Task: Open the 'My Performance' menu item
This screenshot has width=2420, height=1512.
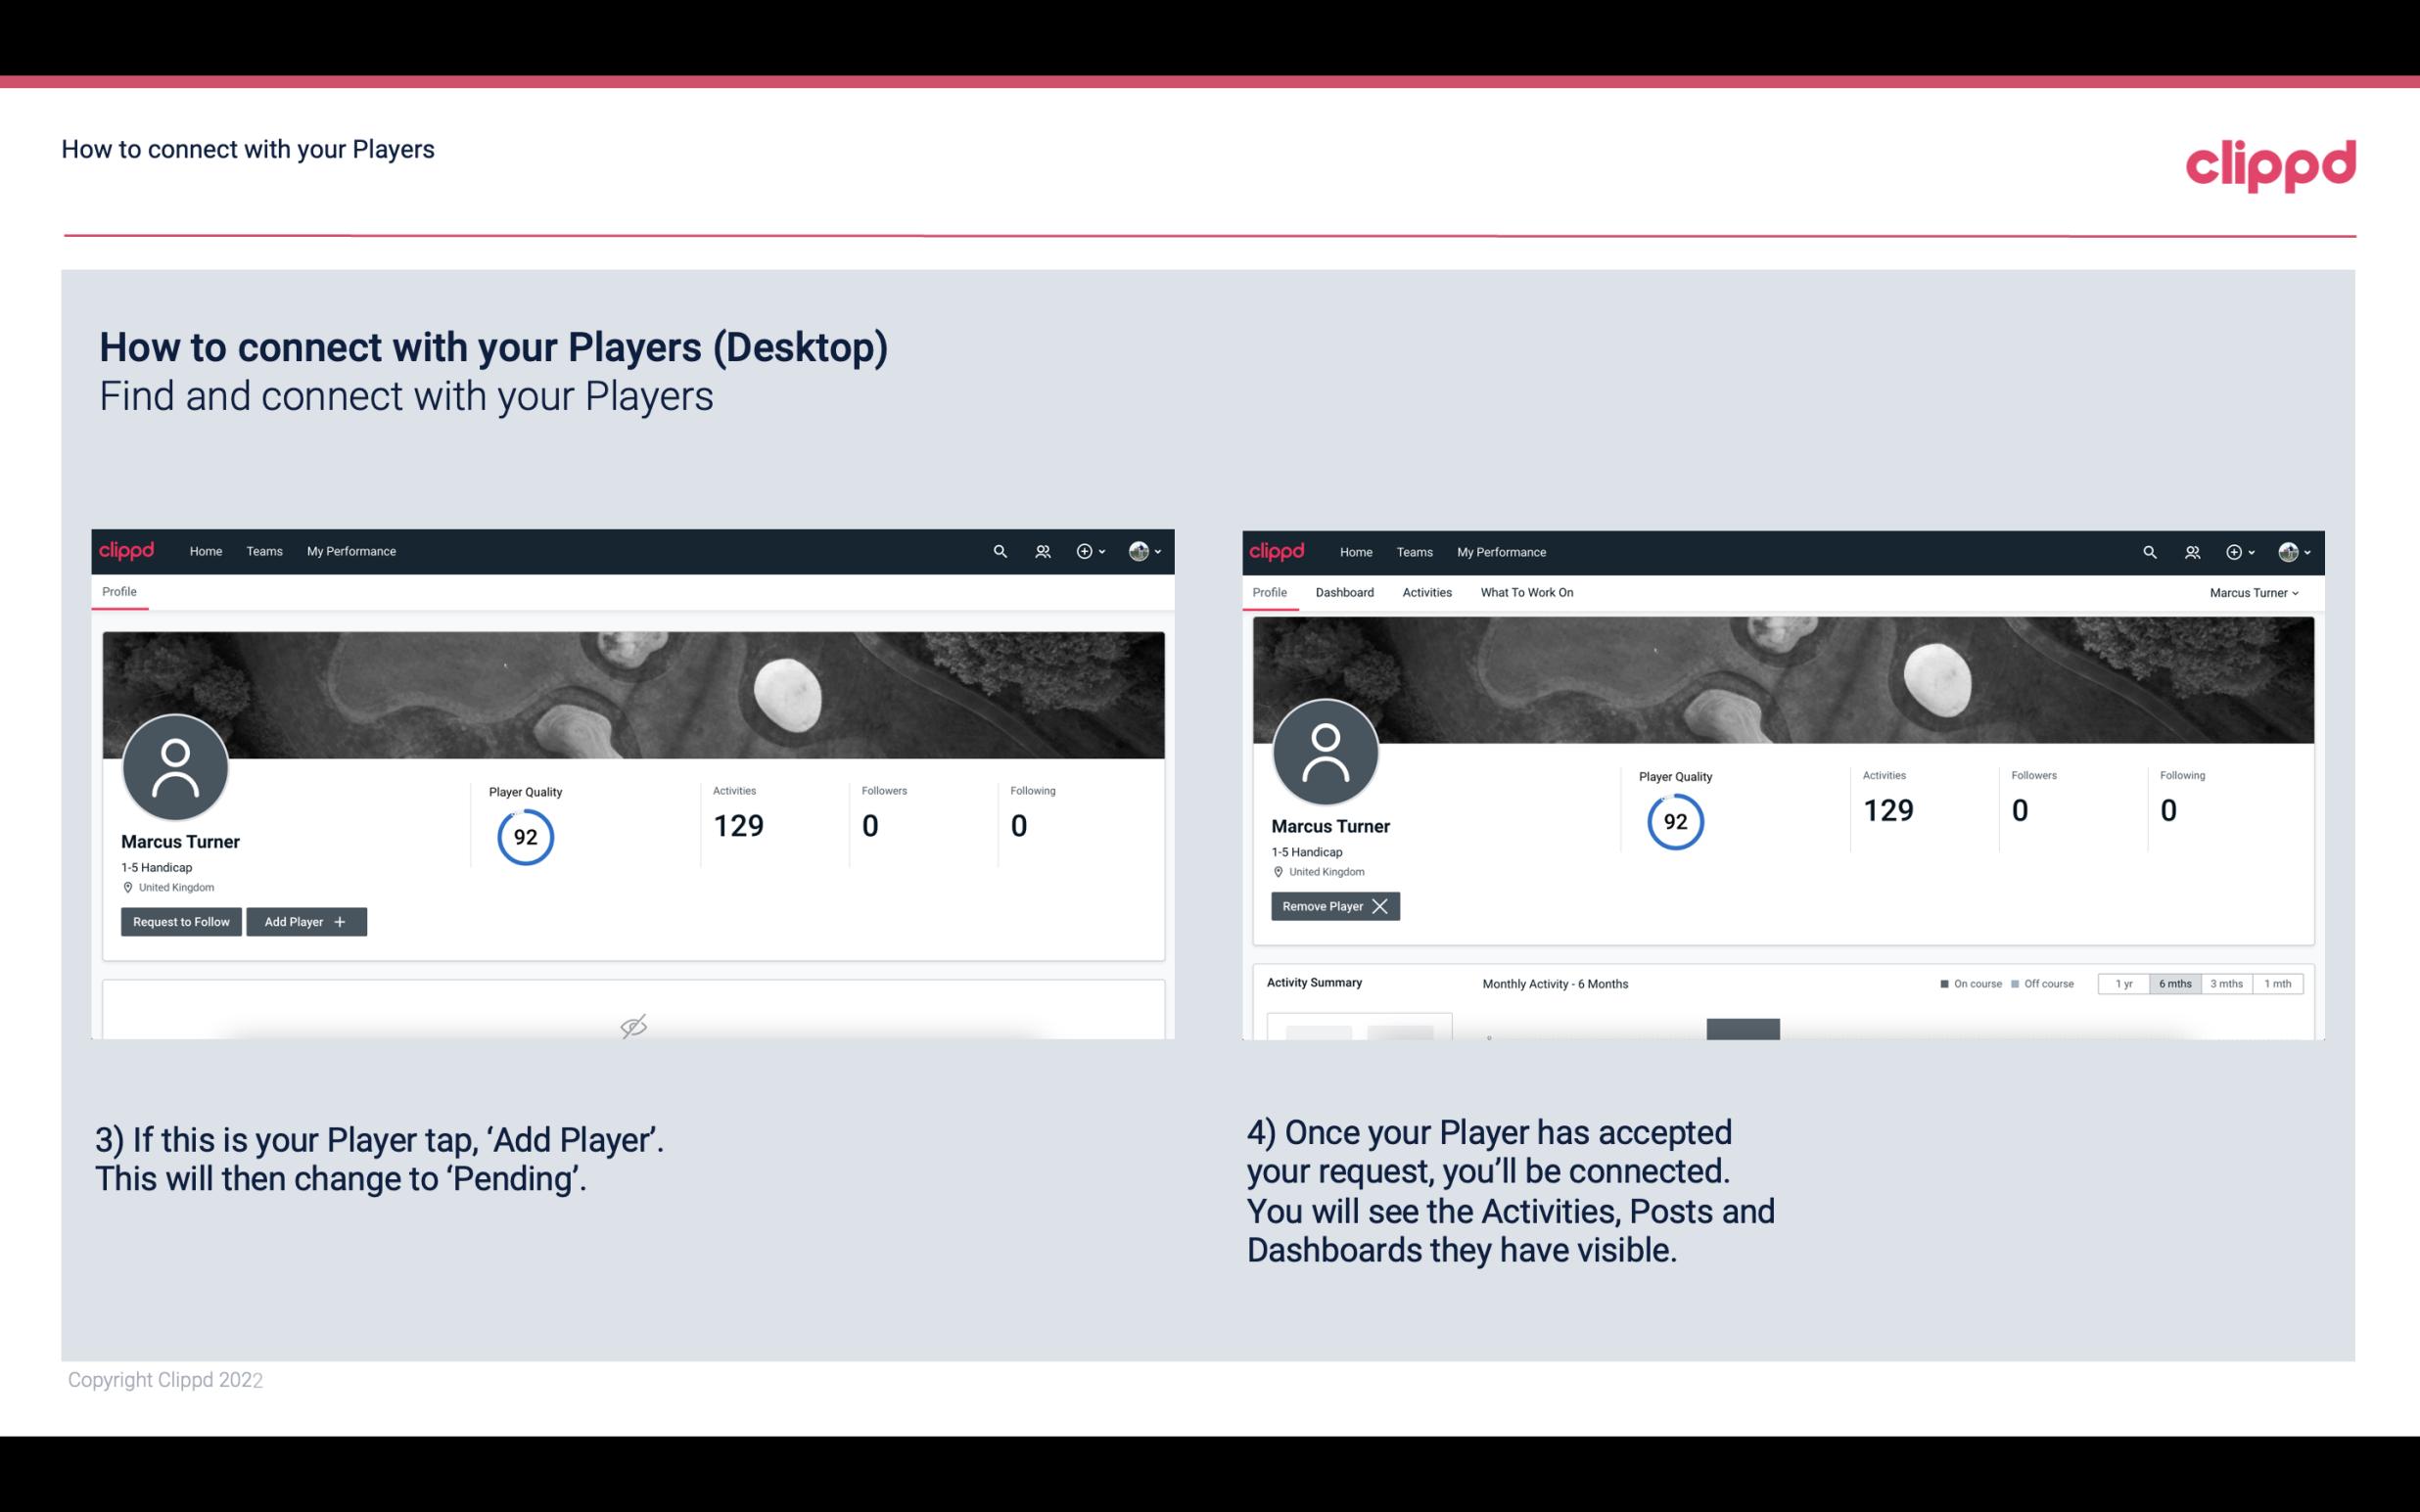Action: [x=349, y=550]
